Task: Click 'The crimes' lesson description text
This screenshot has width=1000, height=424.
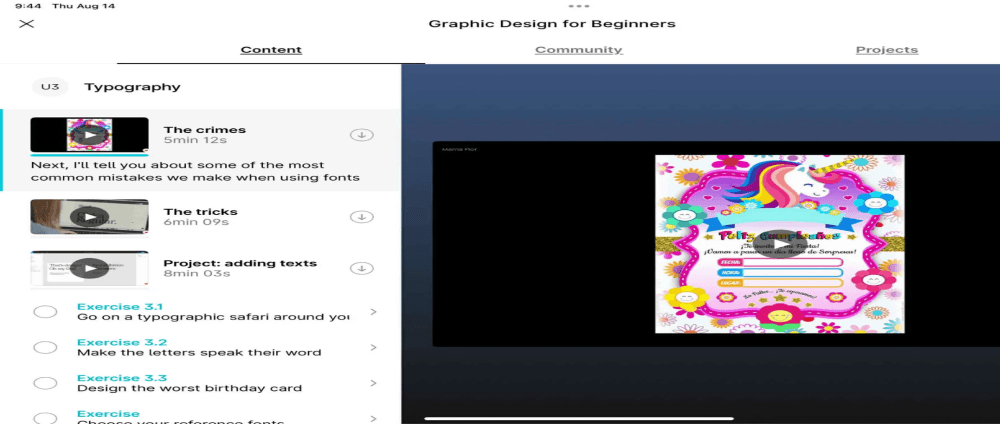Action: pyautogui.click(x=195, y=171)
